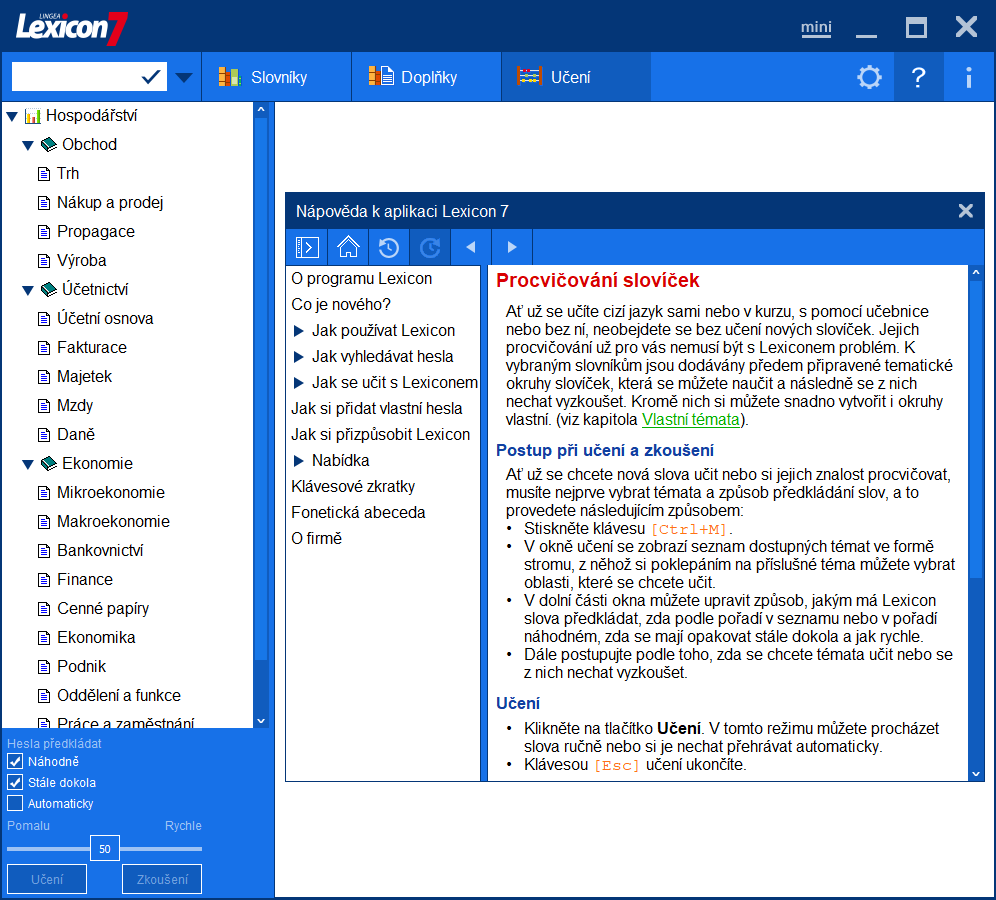Select the Cenné papíry topic
Screen dimensions: 996x900
(x=103, y=609)
